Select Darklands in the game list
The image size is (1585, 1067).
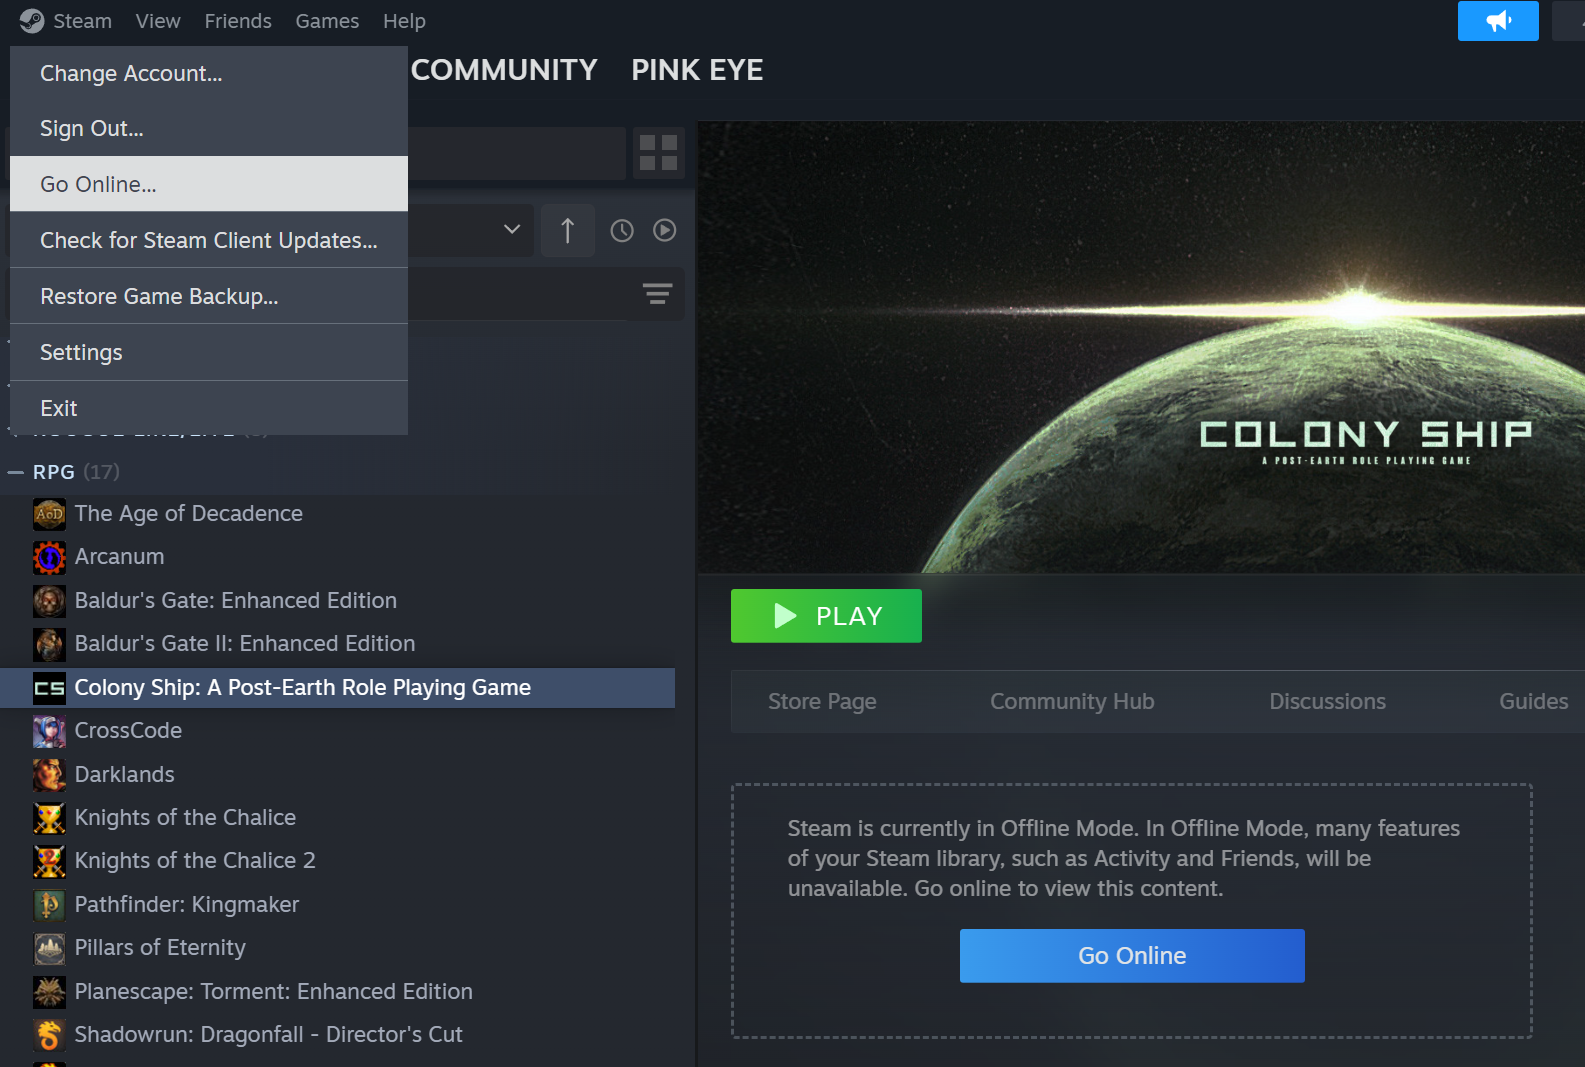click(x=125, y=775)
